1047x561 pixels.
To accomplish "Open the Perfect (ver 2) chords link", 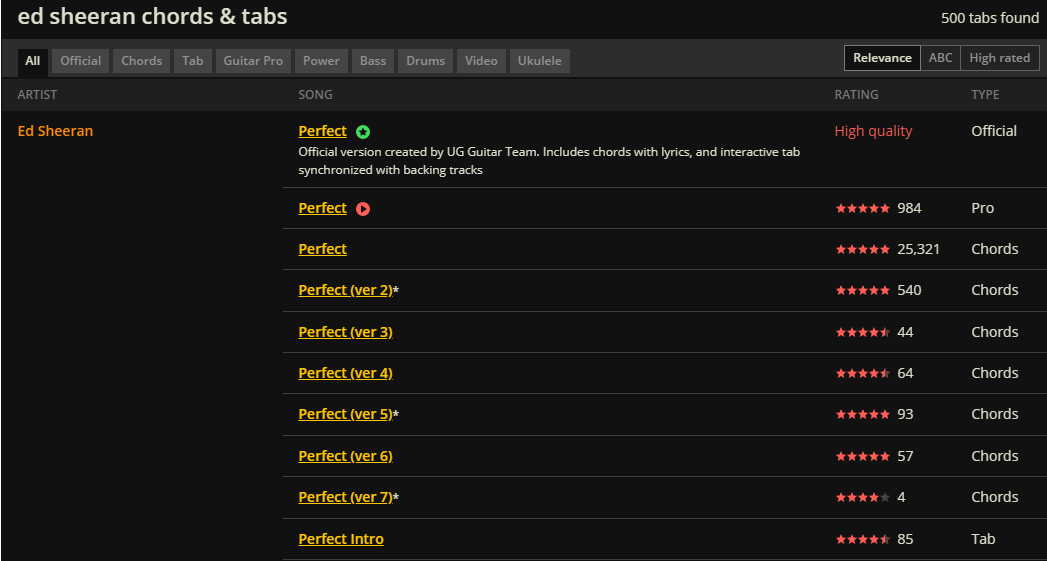I will 345,291.
